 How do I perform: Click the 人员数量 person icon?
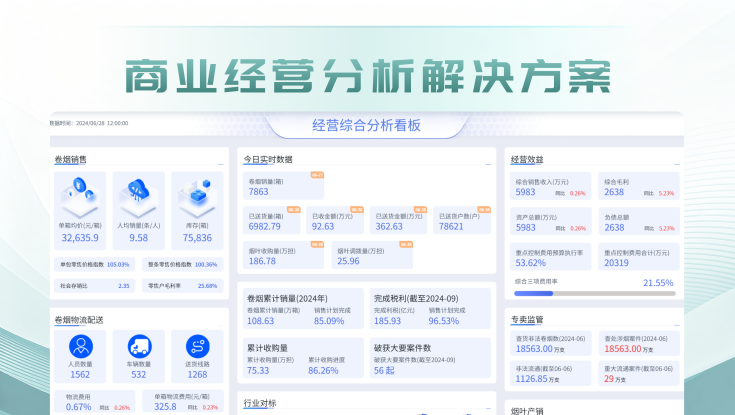click(80, 347)
